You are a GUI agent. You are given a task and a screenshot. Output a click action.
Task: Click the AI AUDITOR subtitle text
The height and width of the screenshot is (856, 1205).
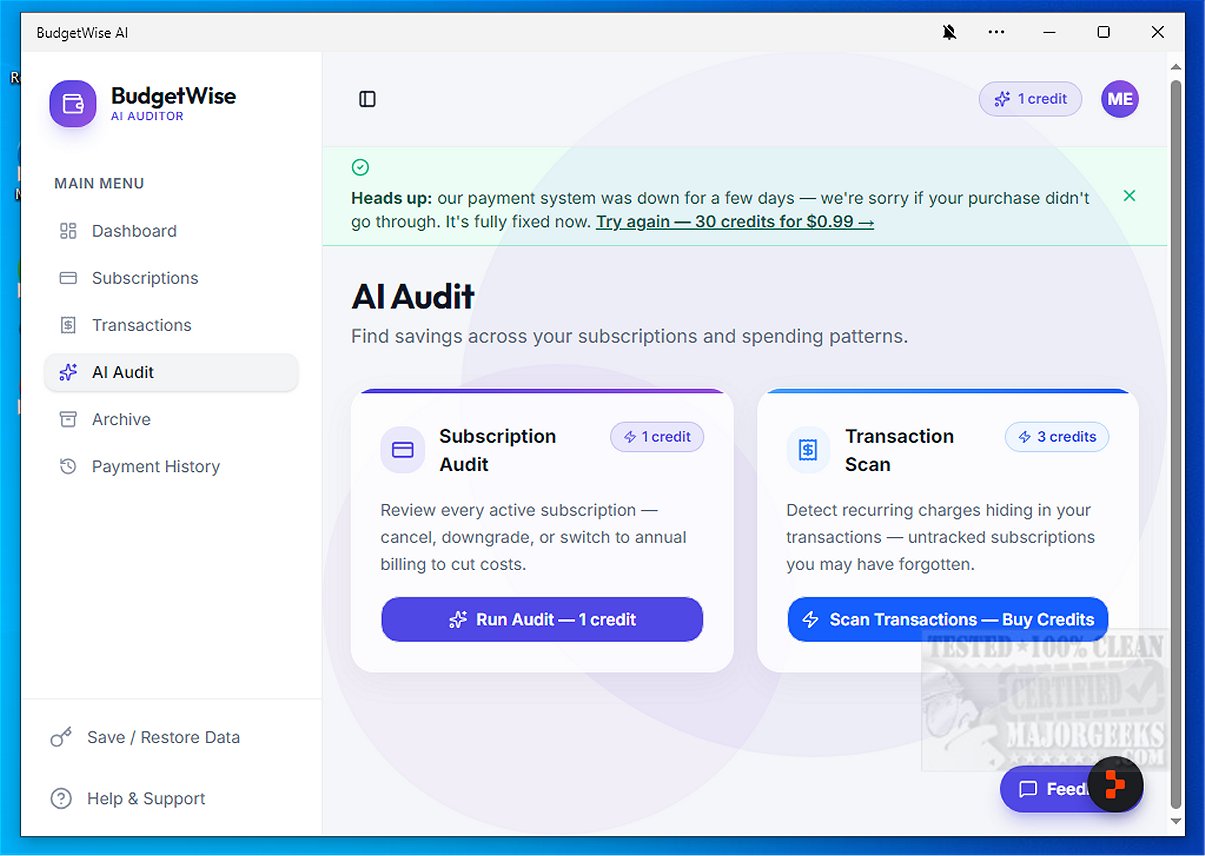pyautogui.click(x=147, y=116)
